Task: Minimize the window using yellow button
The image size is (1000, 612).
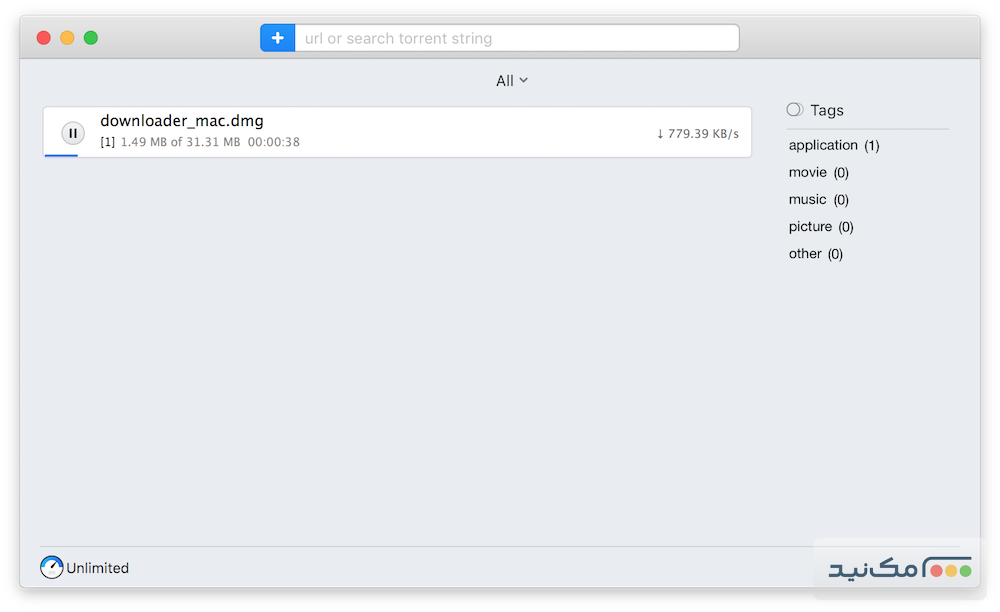Action: point(67,38)
